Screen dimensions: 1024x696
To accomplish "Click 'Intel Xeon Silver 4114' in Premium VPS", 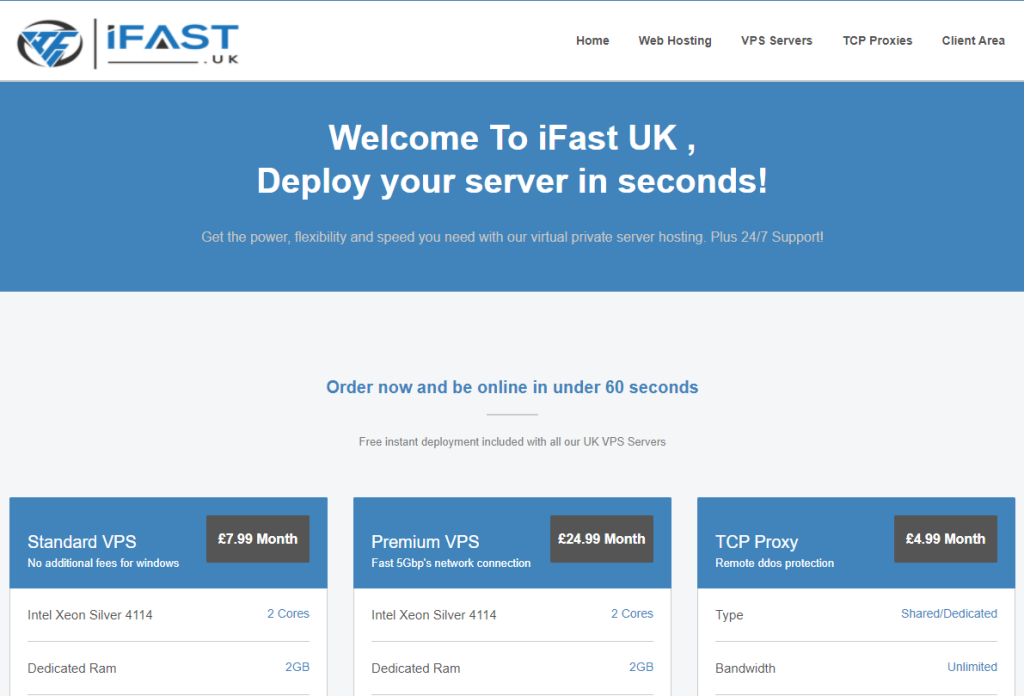I will point(434,615).
